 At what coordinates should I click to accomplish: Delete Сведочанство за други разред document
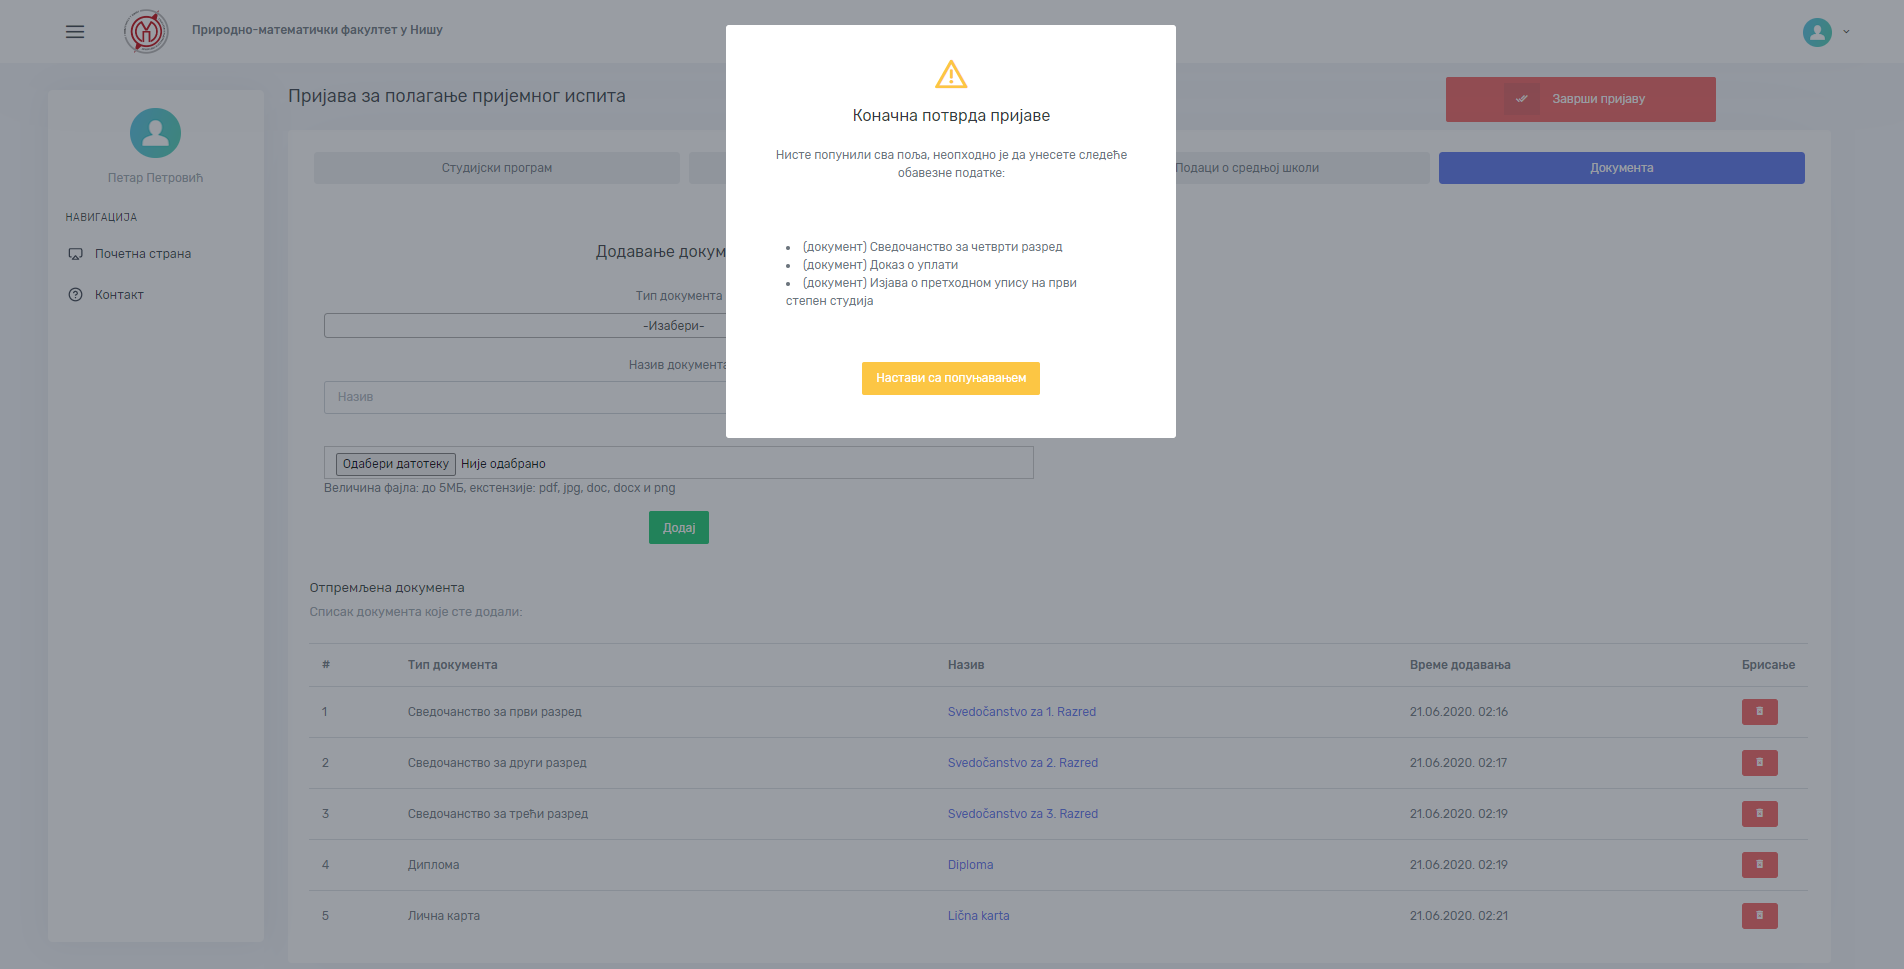coord(1759,763)
